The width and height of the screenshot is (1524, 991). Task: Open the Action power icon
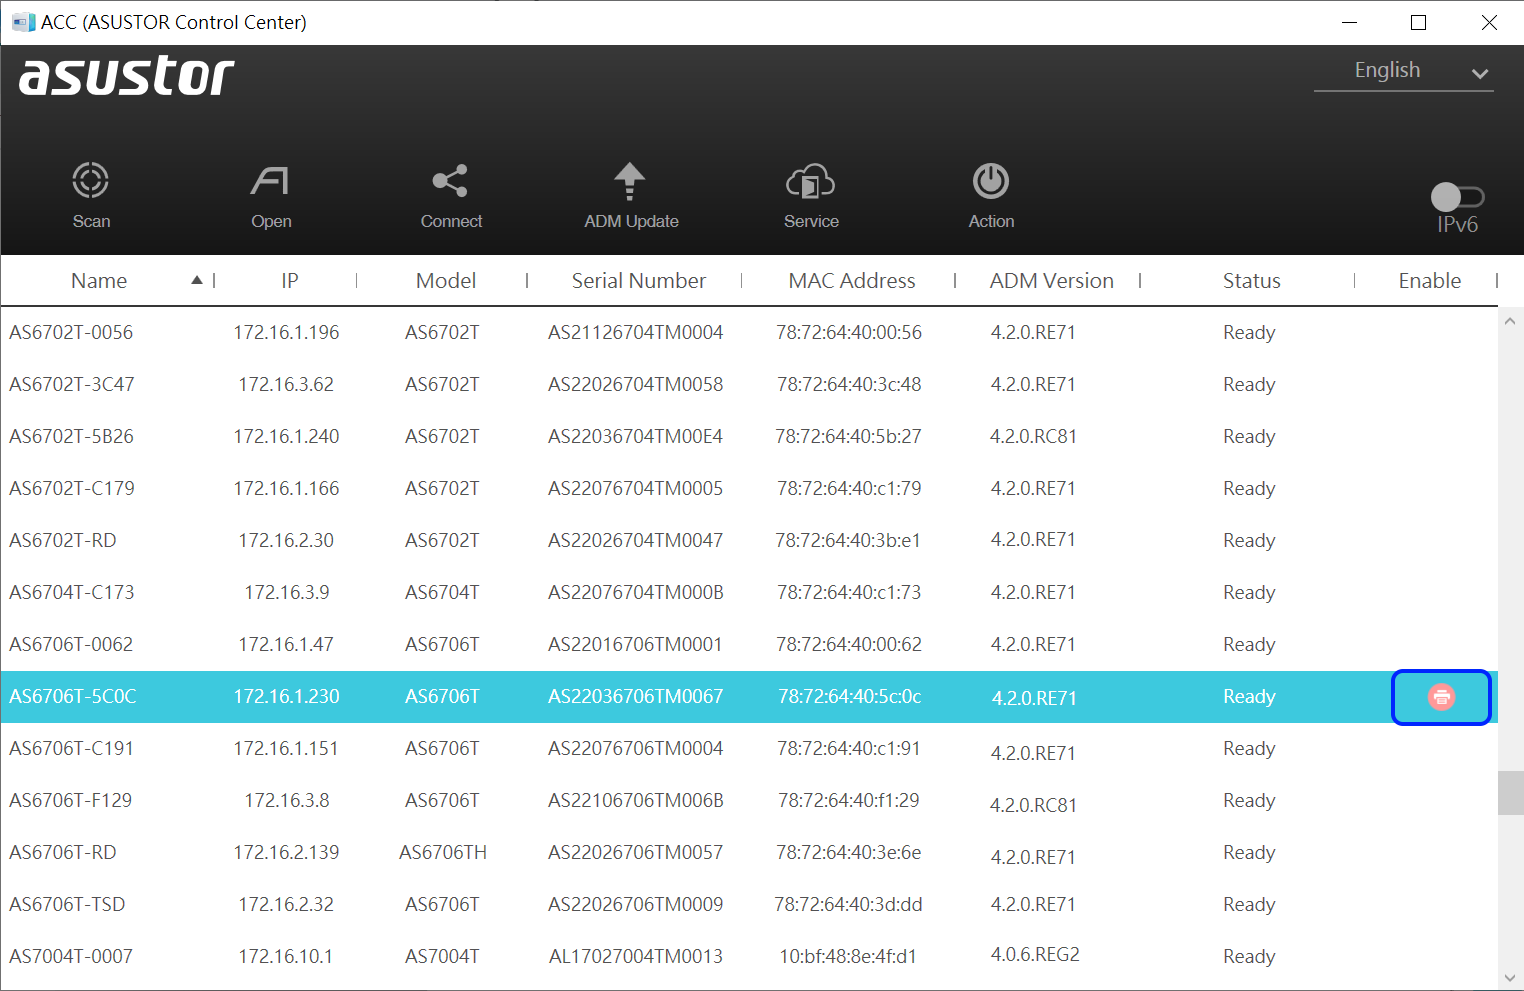991,181
